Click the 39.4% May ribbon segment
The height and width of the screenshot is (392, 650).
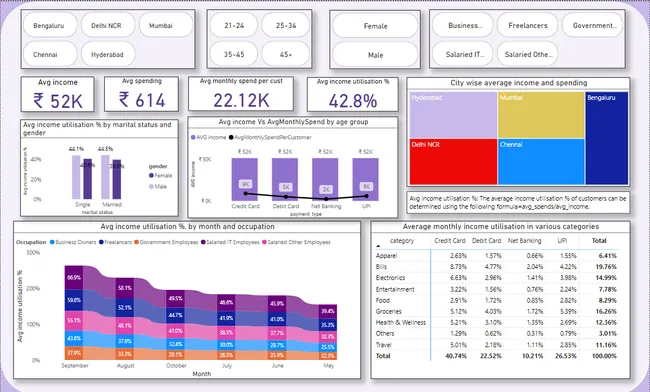(328, 311)
